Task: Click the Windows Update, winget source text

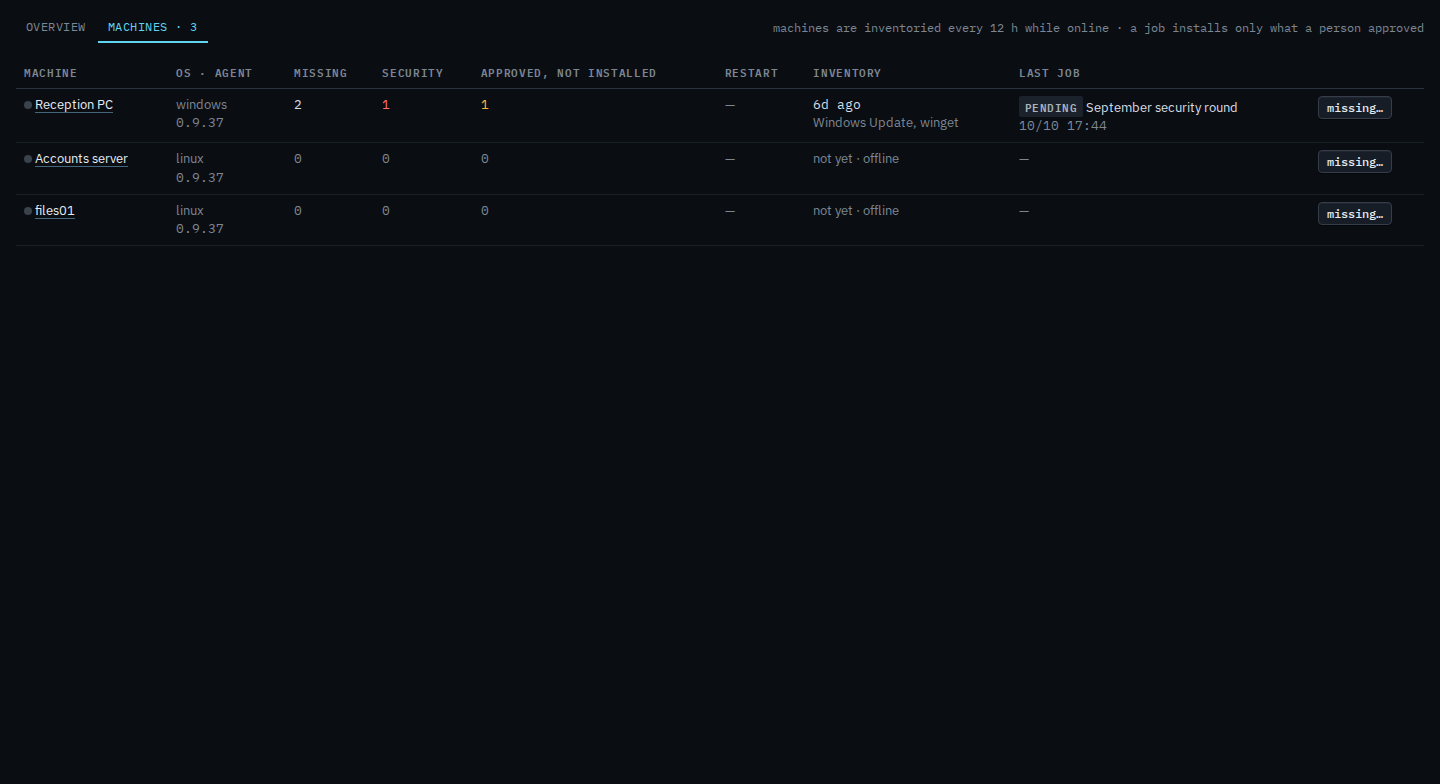Action: pyautogui.click(x=886, y=123)
